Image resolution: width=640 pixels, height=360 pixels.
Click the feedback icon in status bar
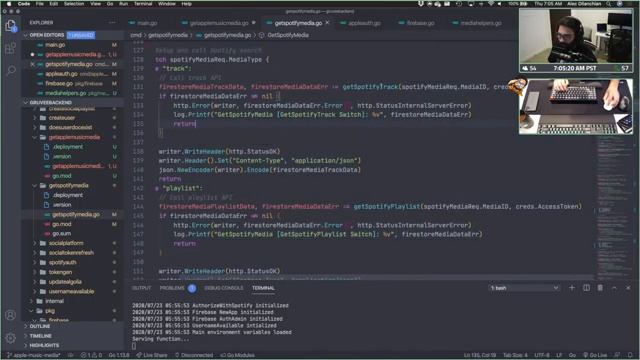pyautogui.click(x=617, y=355)
